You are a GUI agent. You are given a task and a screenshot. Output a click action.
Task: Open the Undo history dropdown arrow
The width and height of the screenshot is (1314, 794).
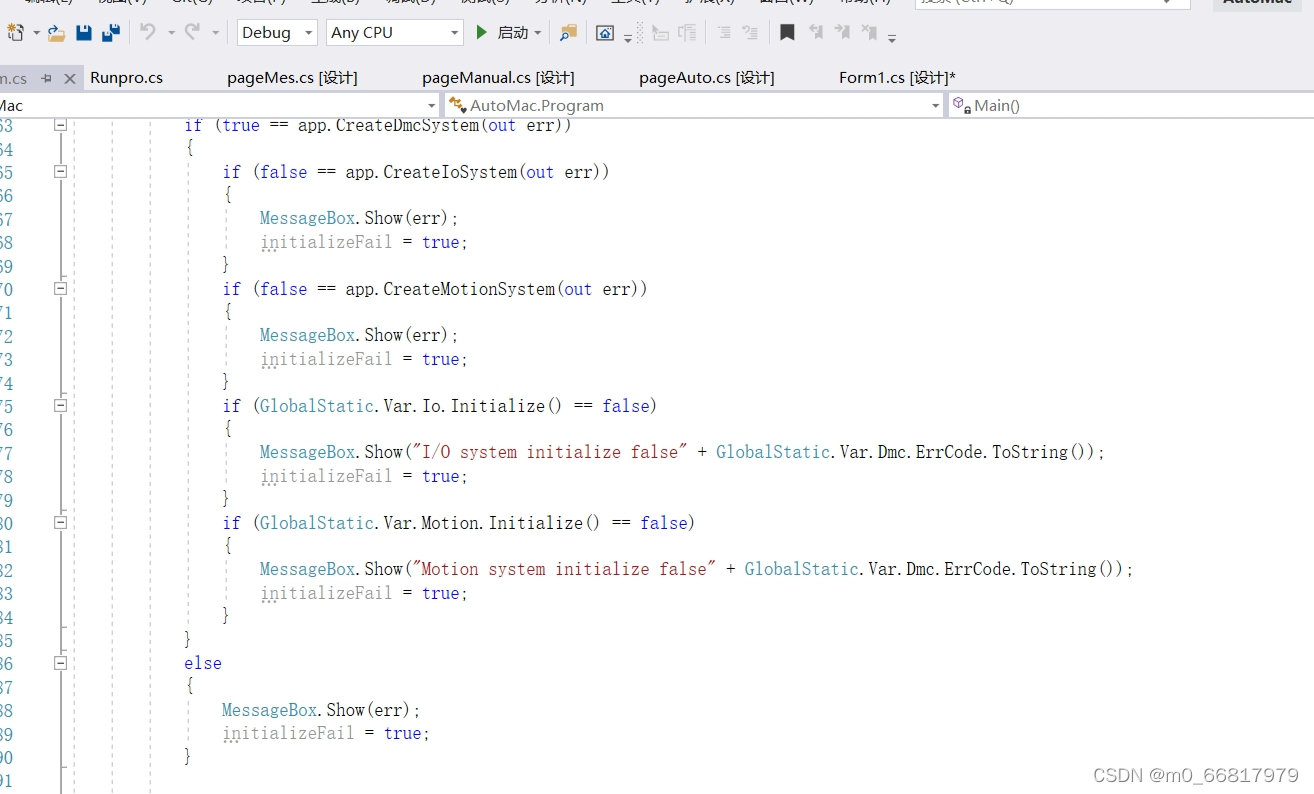point(171,33)
